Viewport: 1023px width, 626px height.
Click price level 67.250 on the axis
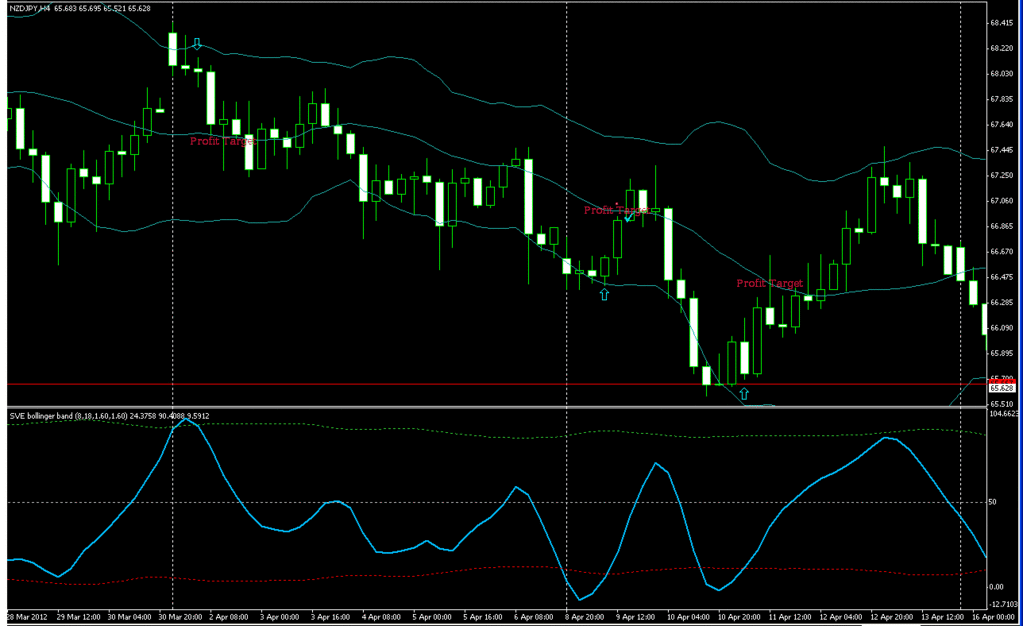point(1001,175)
